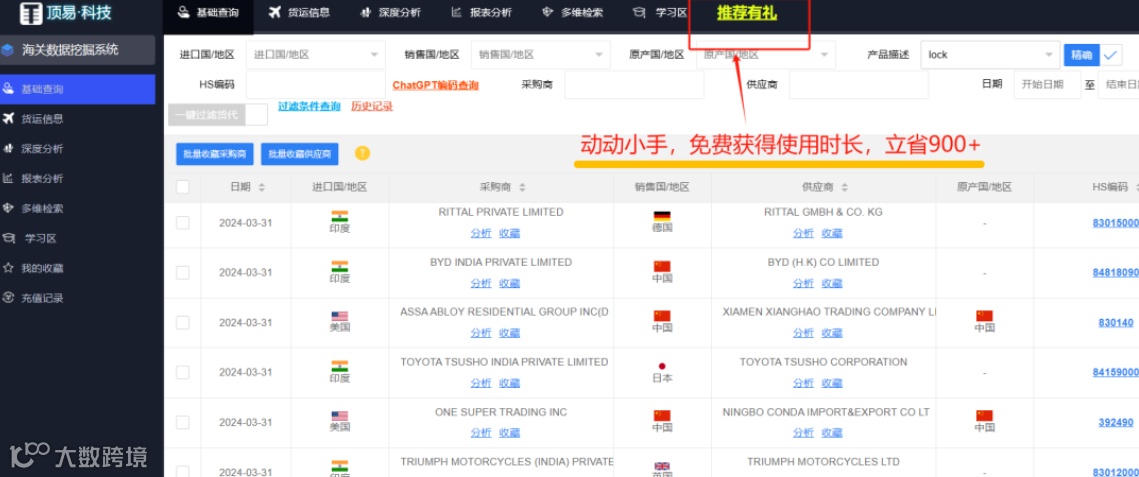Image resolution: width=1139 pixels, height=477 pixels.
Task: Switch to the 基础查询 top tab
Action: (x=209, y=12)
